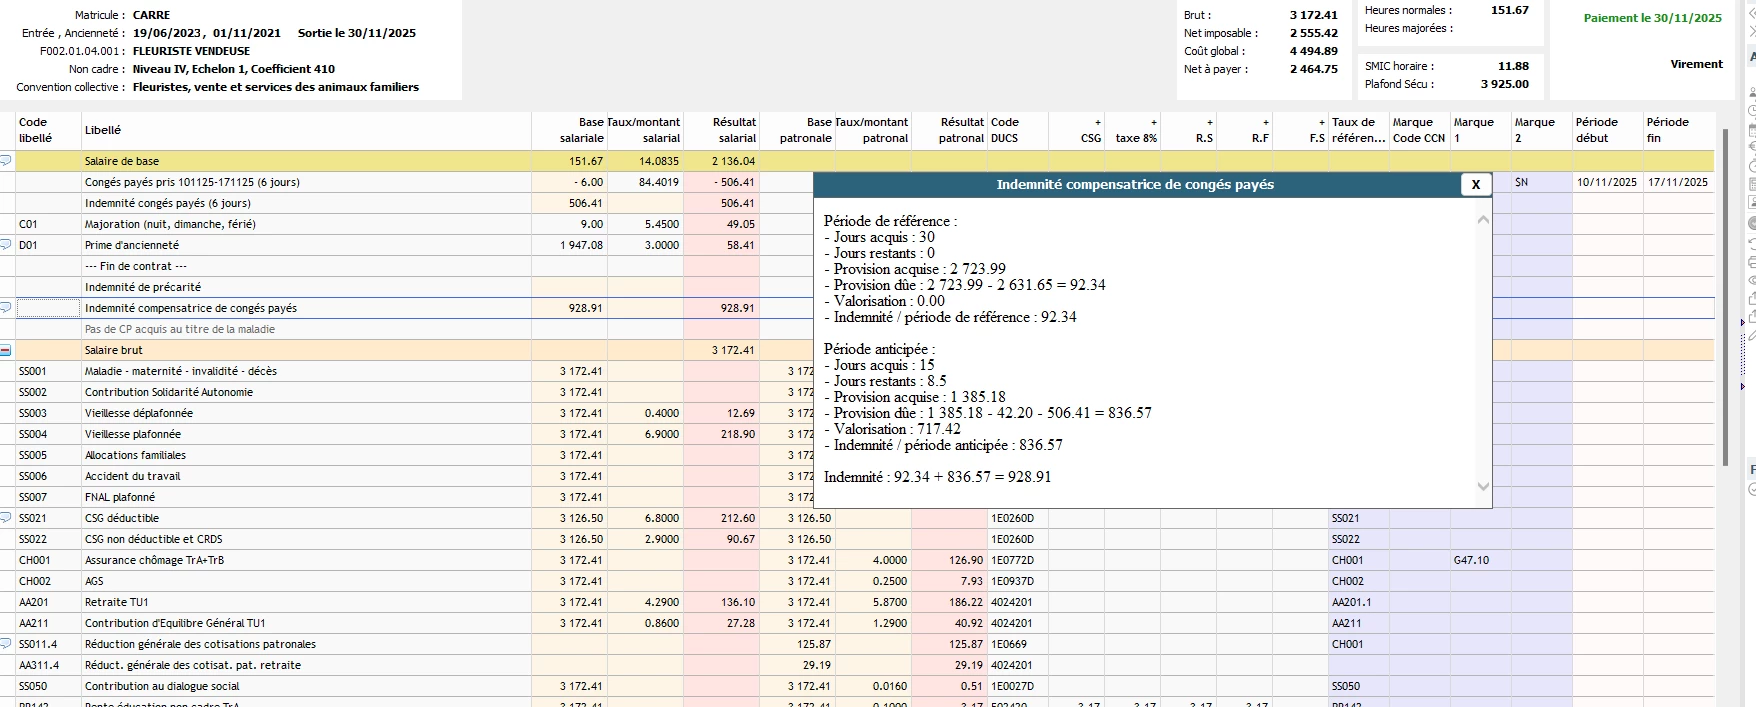
Task: Select the Code DUCS column header
Action: (x=1005, y=130)
